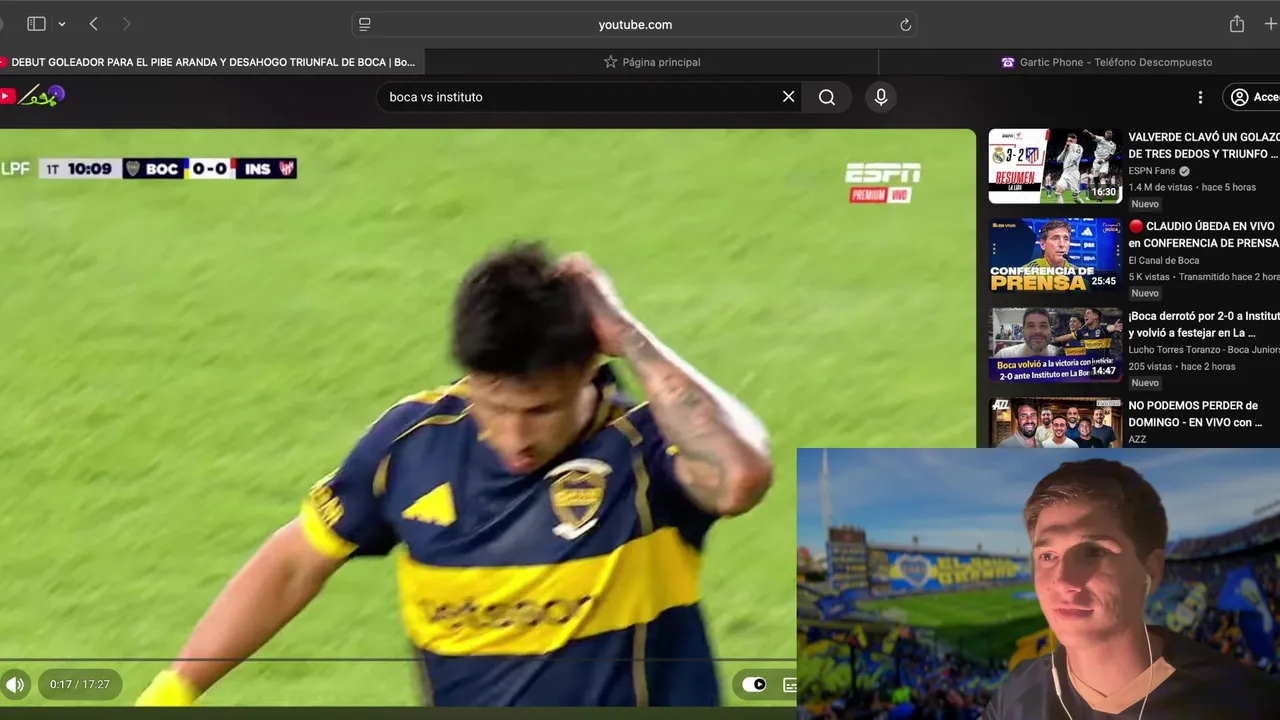1280x720 pixels.
Task: Sign in with the Acceder button
Action: (1252, 97)
